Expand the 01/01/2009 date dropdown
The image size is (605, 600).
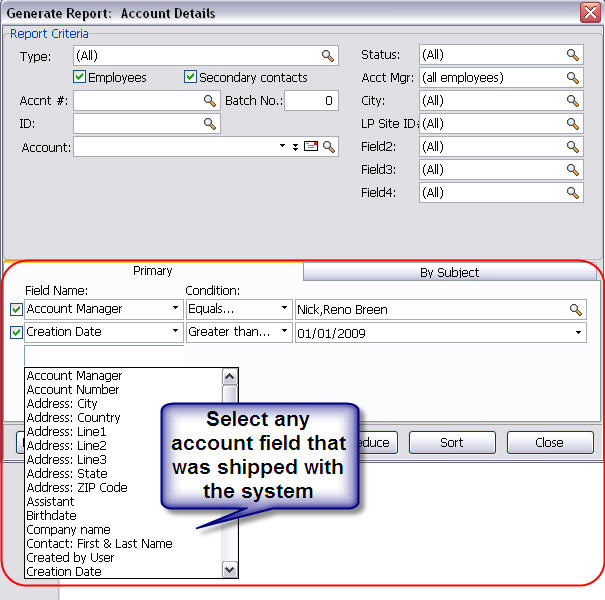coord(578,332)
